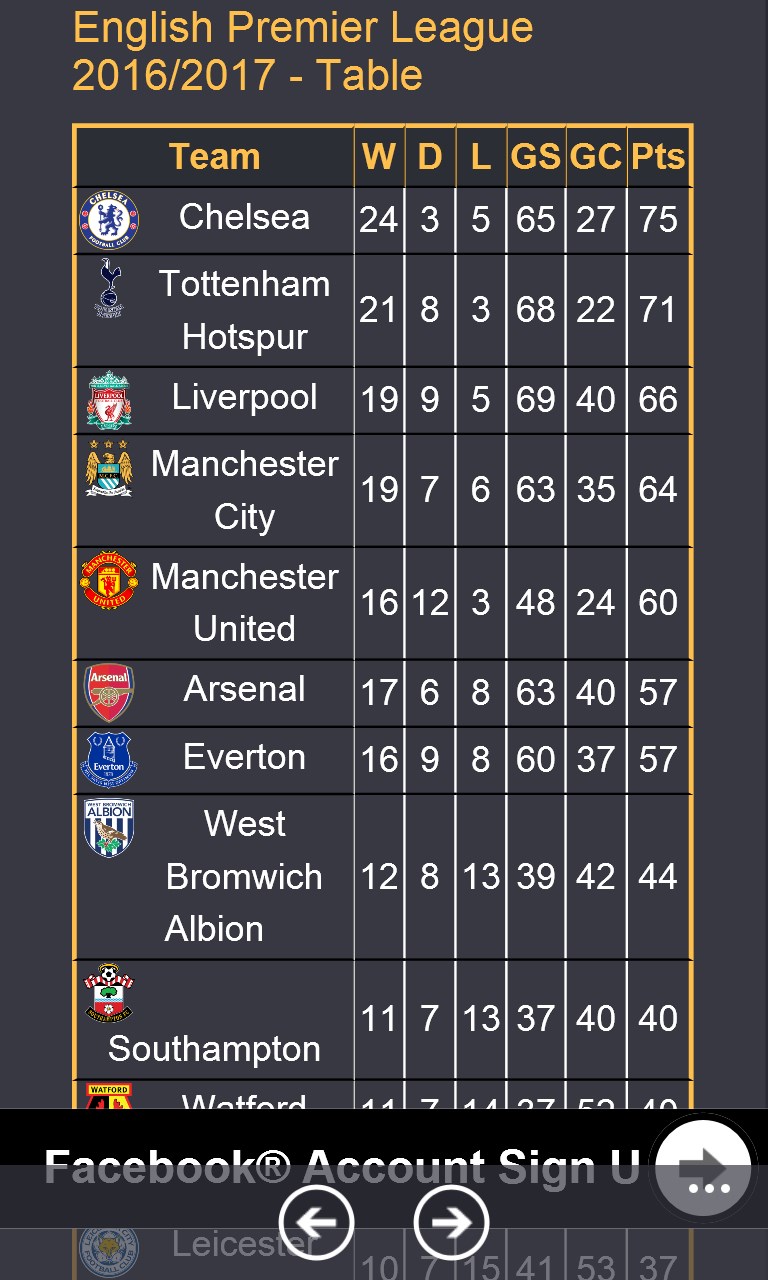This screenshot has height=1280, width=768.
Task: Tap the Tottenham Hotspur crest icon
Action: [x=108, y=287]
